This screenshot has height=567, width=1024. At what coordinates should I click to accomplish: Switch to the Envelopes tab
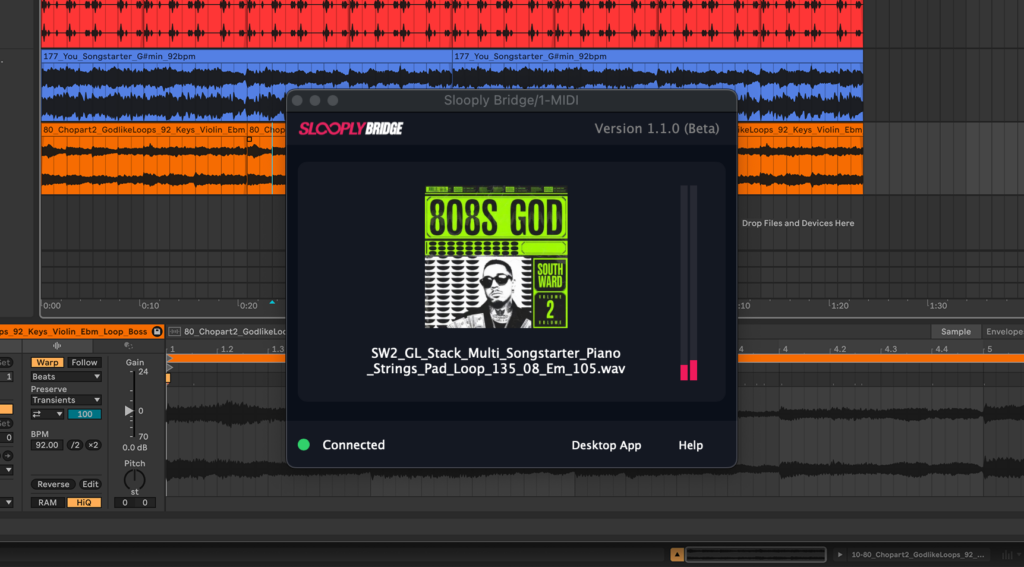tap(1003, 332)
